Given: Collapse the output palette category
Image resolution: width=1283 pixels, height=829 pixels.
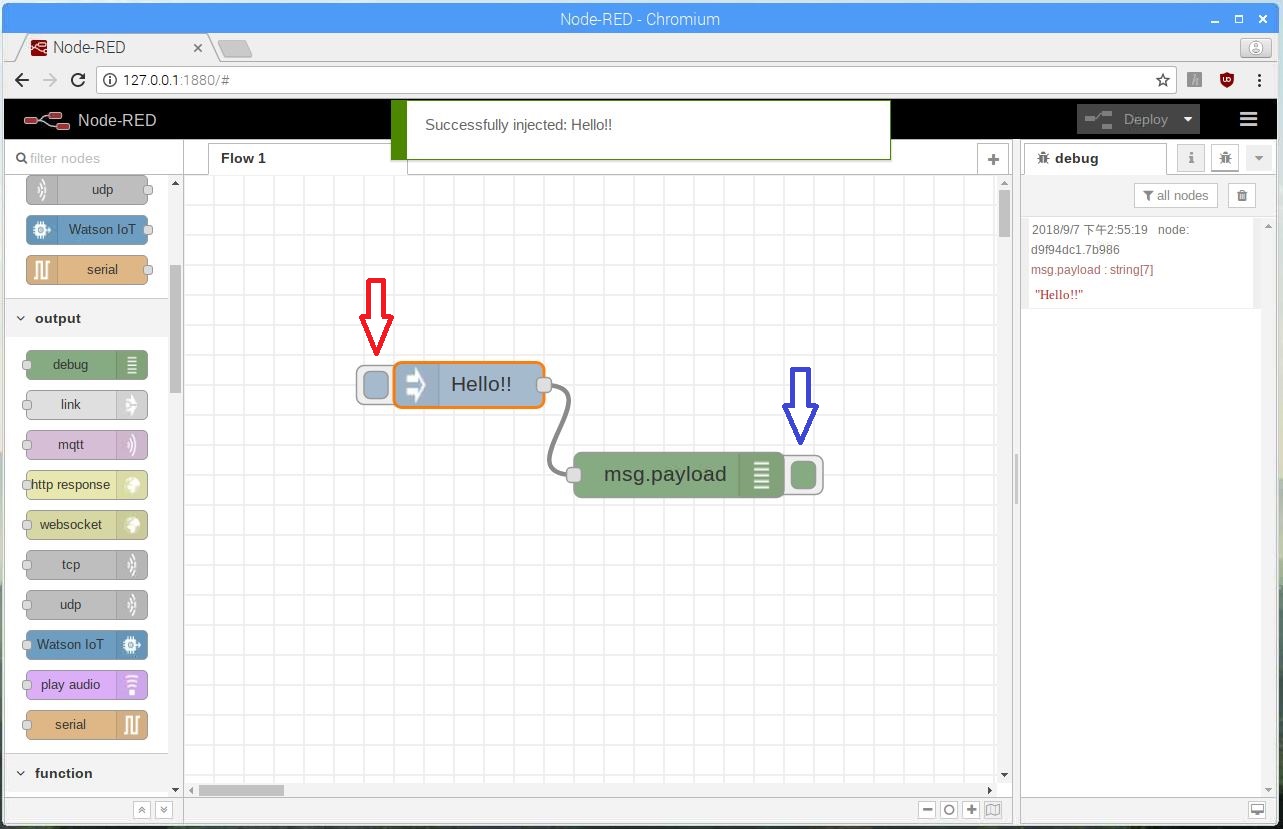Looking at the screenshot, I should (x=87, y=319).
